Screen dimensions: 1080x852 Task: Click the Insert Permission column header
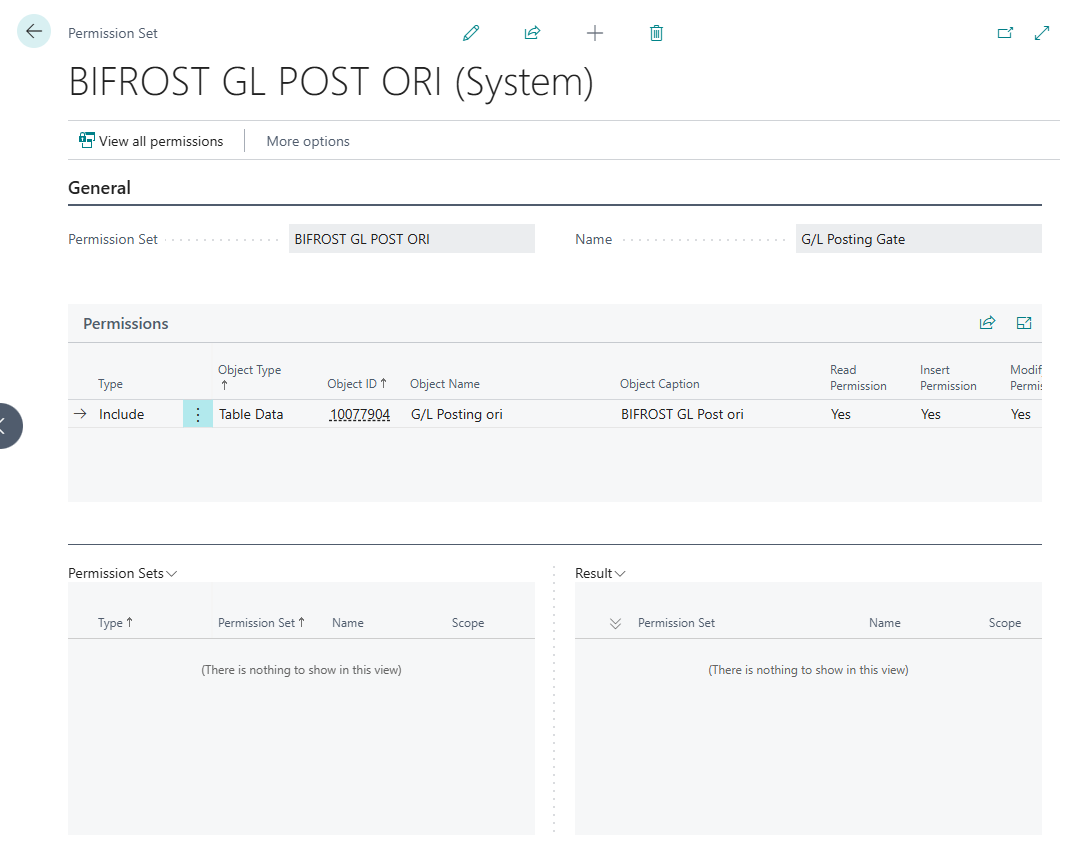point(948,377)
